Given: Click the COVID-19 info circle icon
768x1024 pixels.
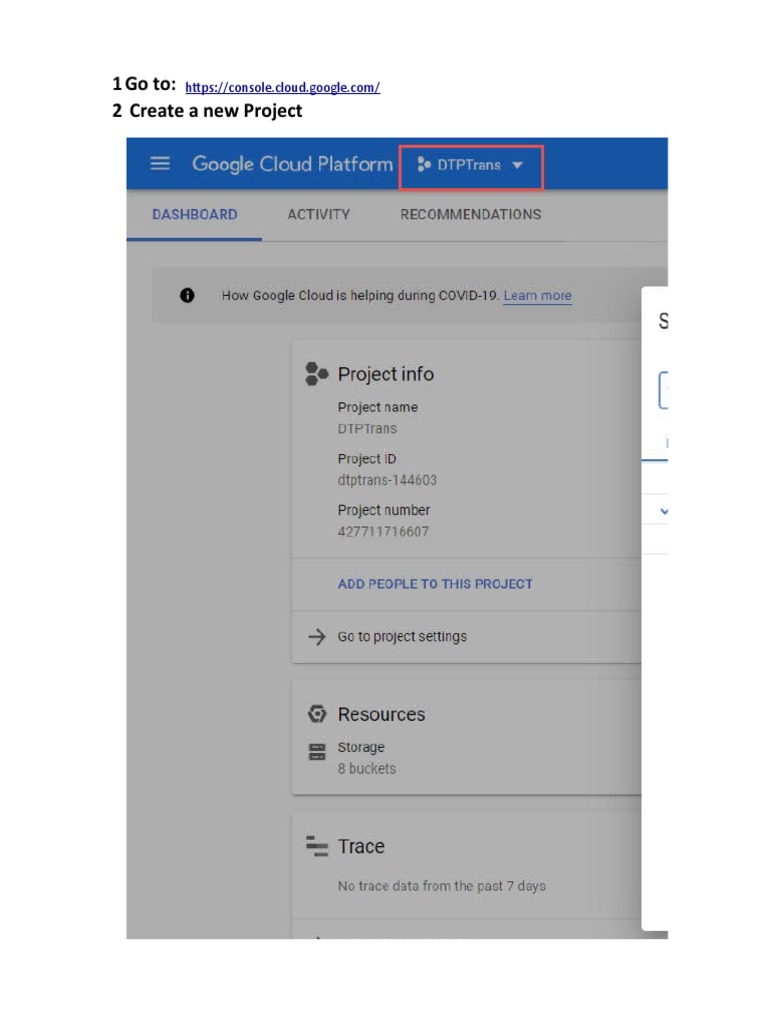Looking at the screenshot, I should (187, 295).
